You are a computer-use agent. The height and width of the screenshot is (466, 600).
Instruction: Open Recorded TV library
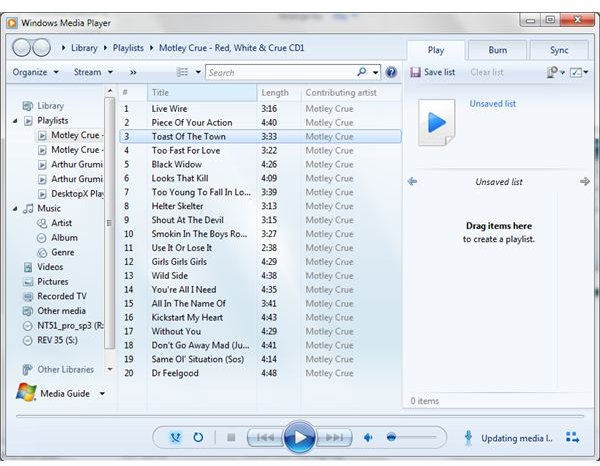(62, 296)
